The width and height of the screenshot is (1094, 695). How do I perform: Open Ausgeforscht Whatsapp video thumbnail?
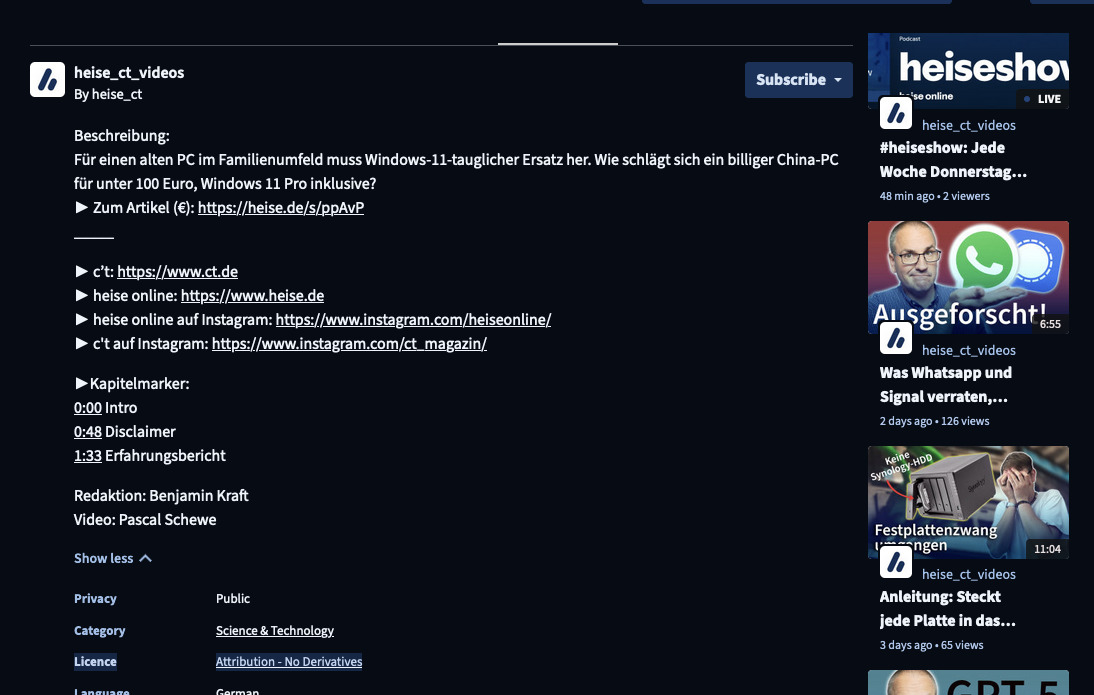[x=968, y=278]
